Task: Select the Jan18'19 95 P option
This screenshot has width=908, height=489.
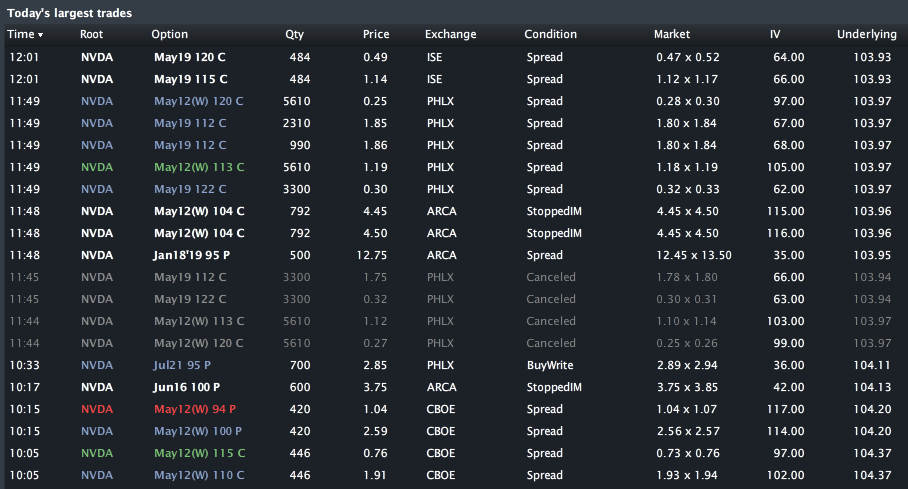Action: click(191, 256)
